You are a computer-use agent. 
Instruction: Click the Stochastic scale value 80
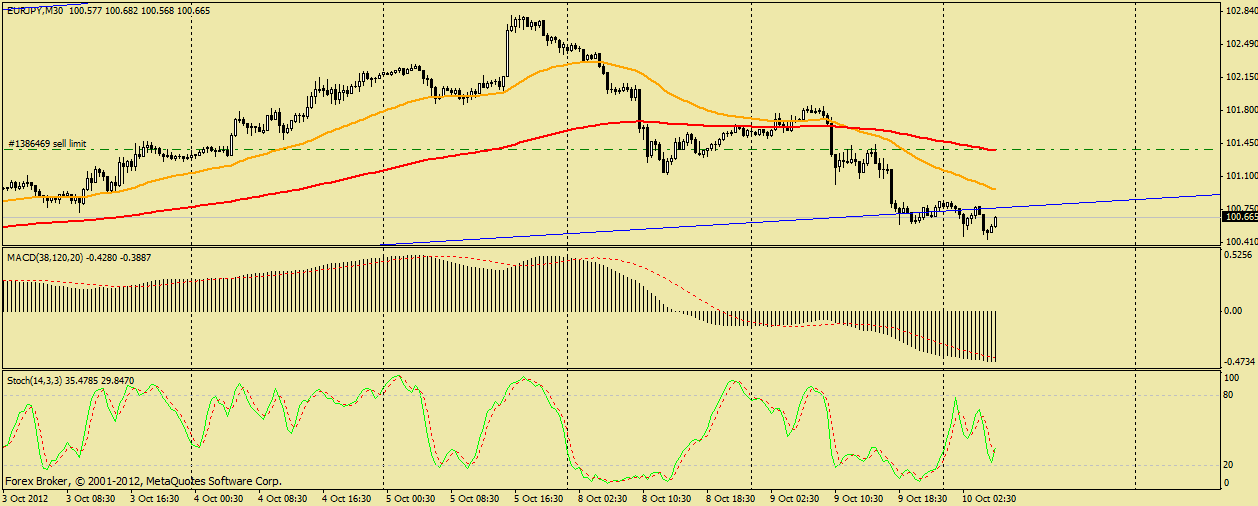1230,395
